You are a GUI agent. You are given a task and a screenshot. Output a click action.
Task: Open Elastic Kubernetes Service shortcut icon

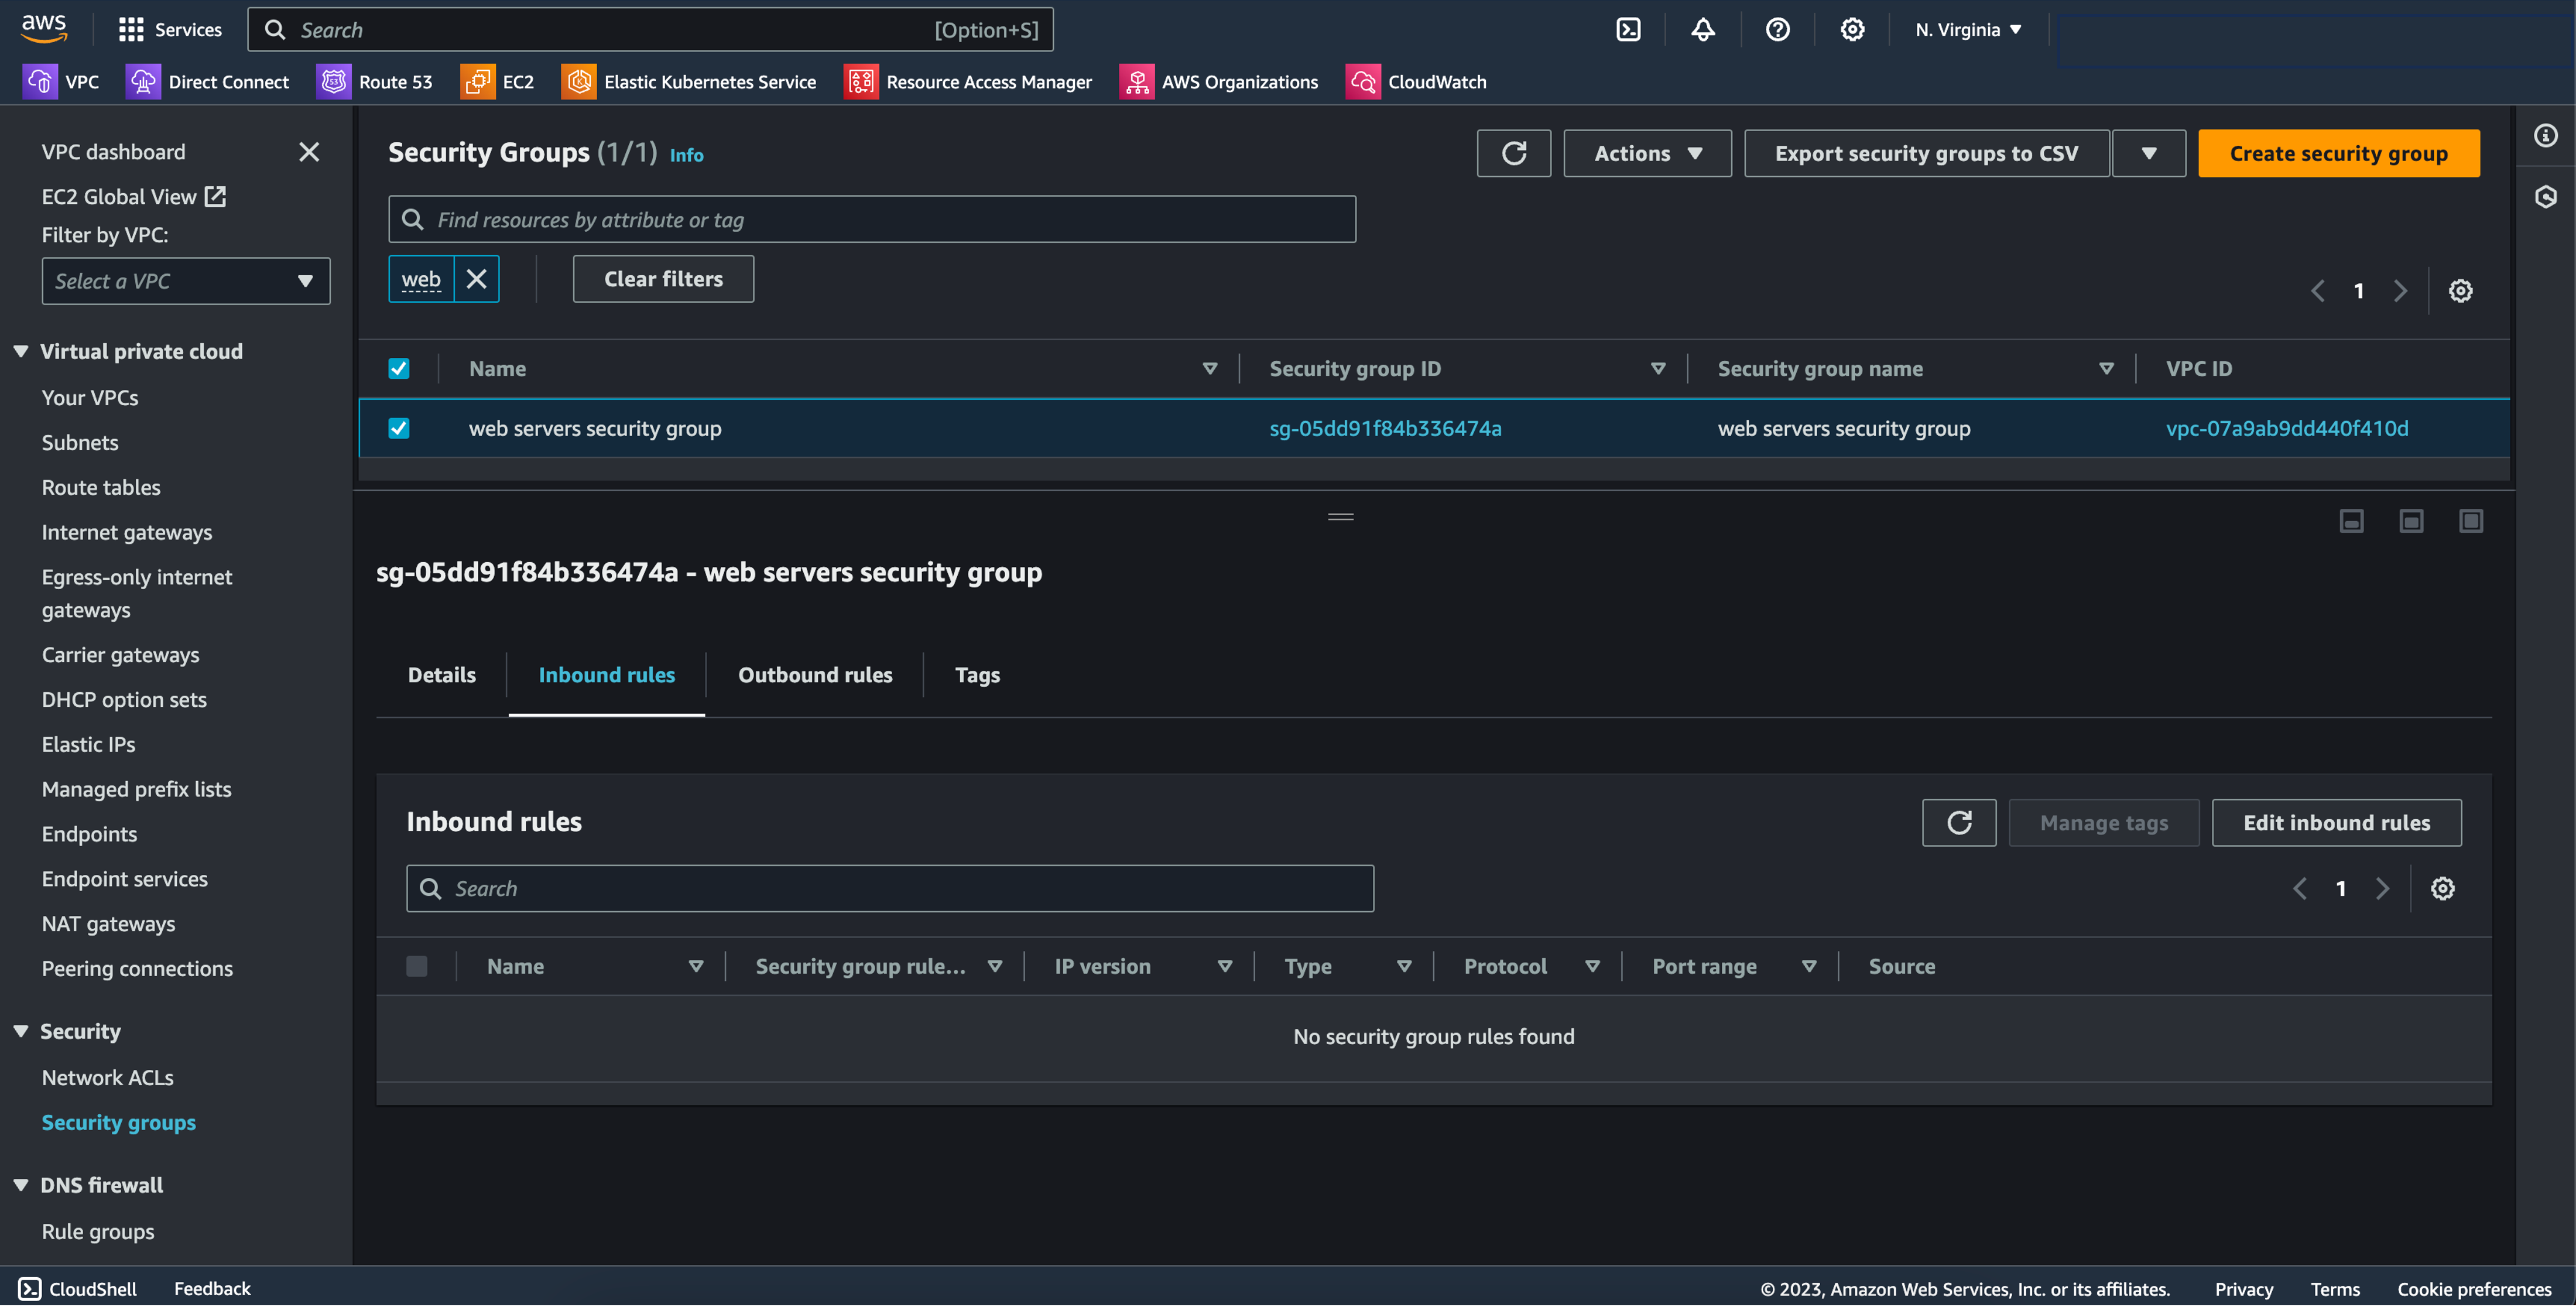point(579,82)
